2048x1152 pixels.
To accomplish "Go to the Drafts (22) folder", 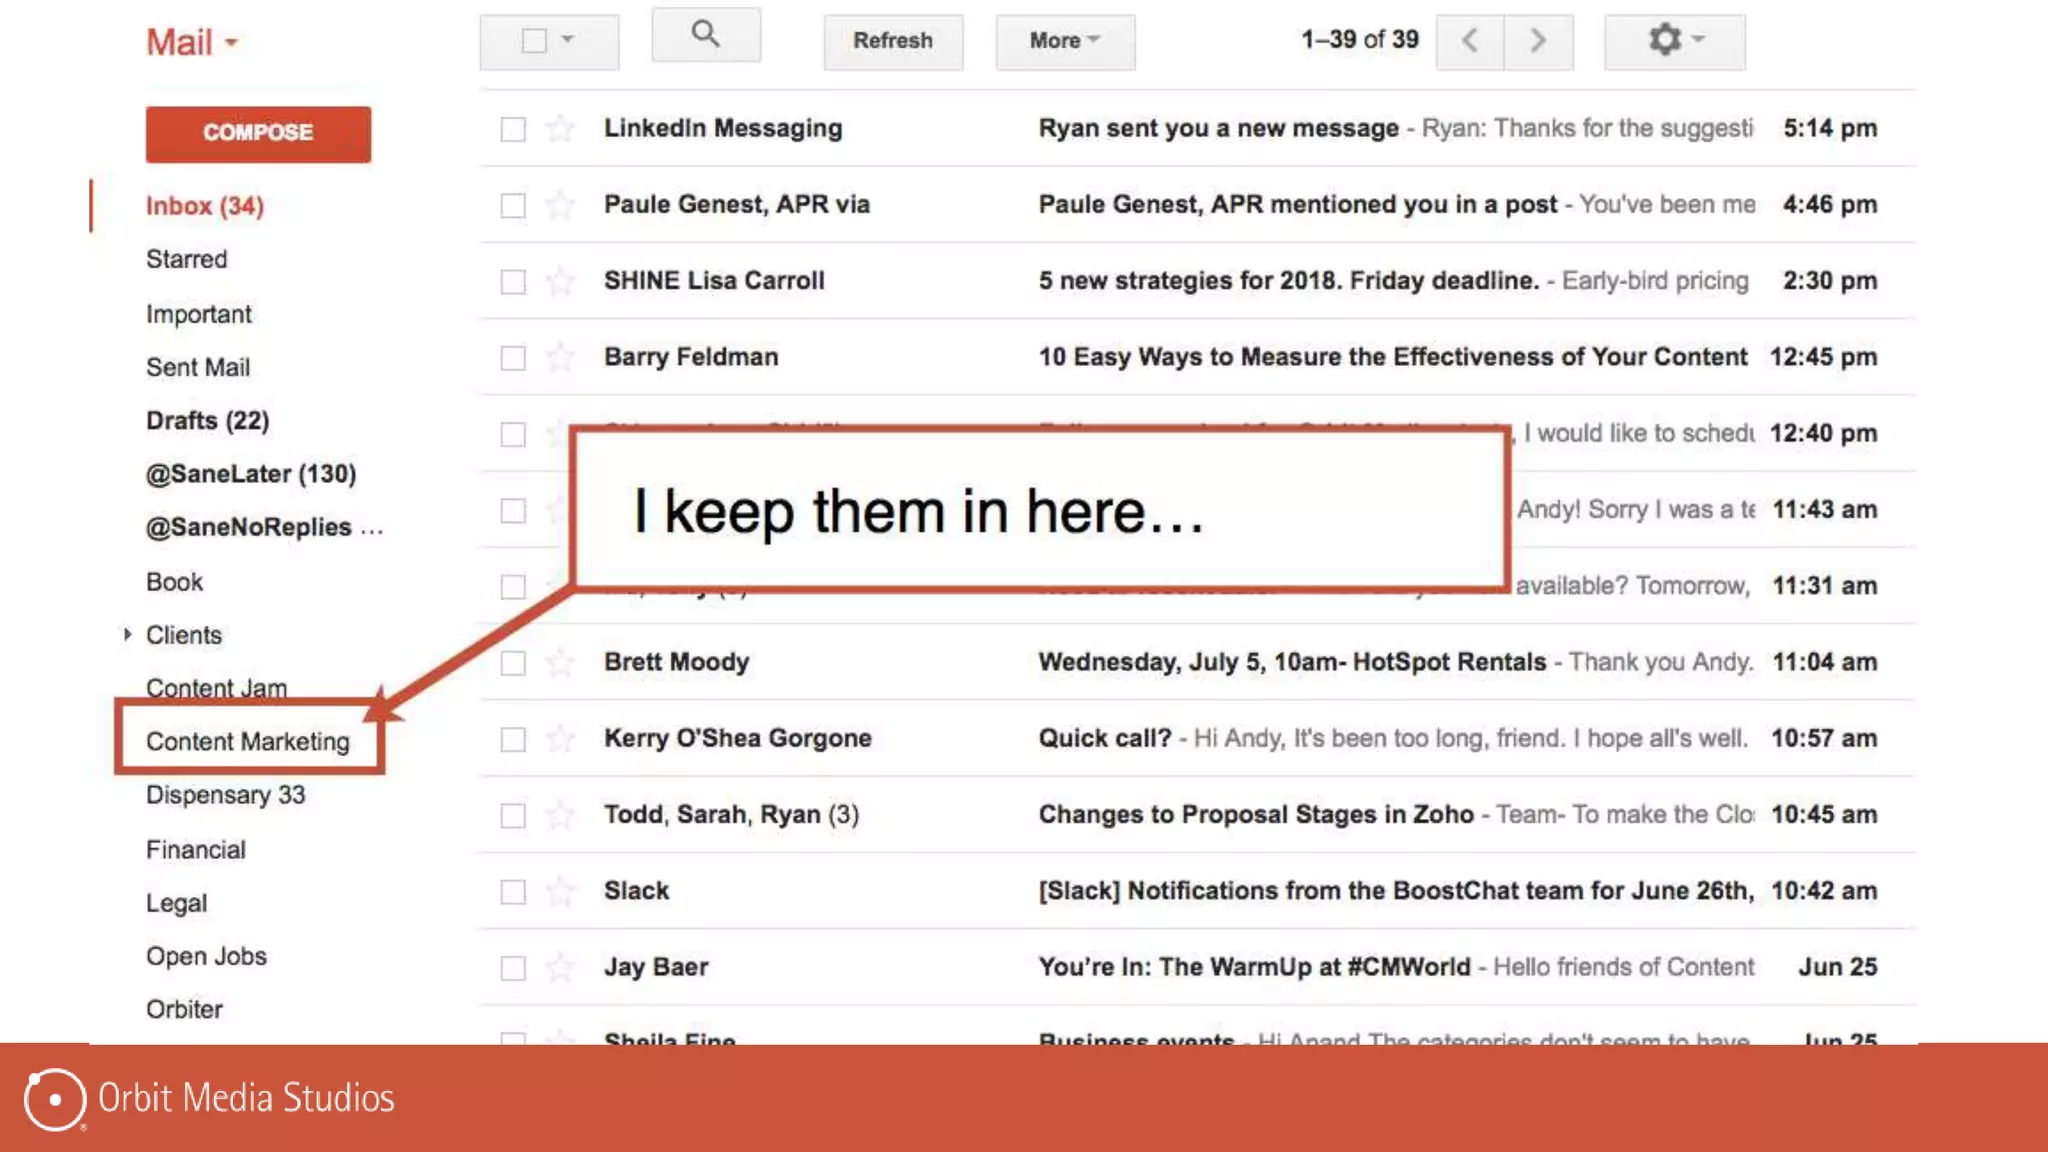I will (x=207, y=420).
